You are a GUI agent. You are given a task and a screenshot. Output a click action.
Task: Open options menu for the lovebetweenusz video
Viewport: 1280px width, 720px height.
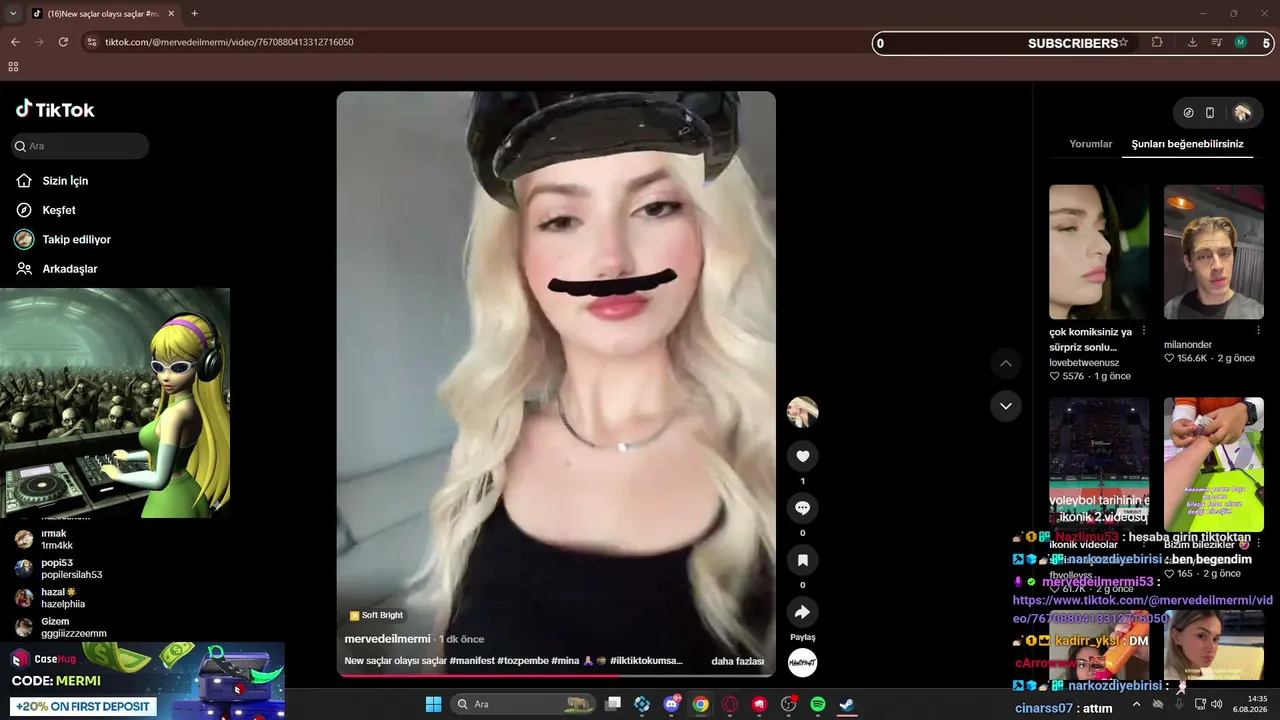1144,331
